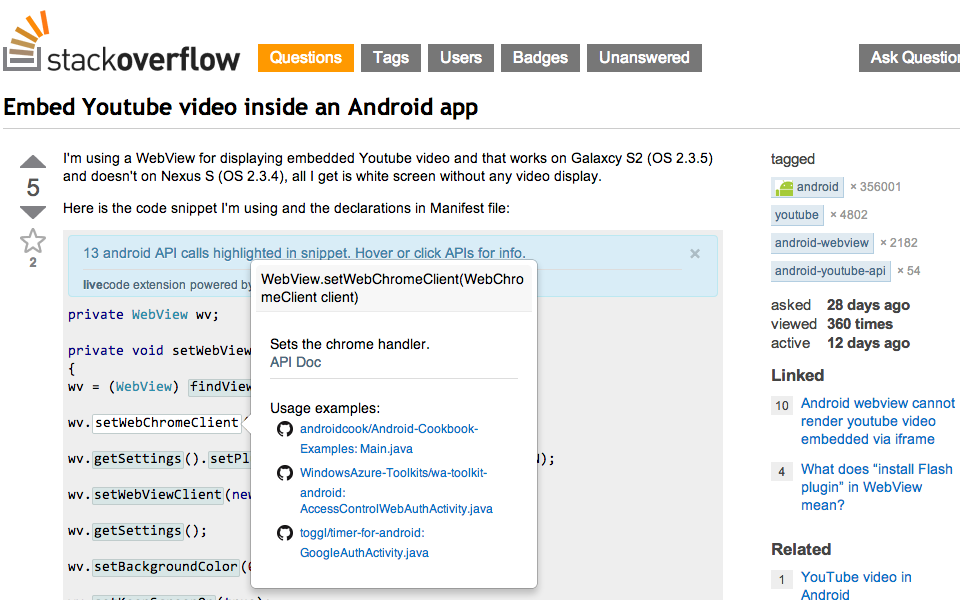Click the highlighted setBackgroundColor API call
The height and width of the screenshot is (600, 960).
[x=166, y=567]
